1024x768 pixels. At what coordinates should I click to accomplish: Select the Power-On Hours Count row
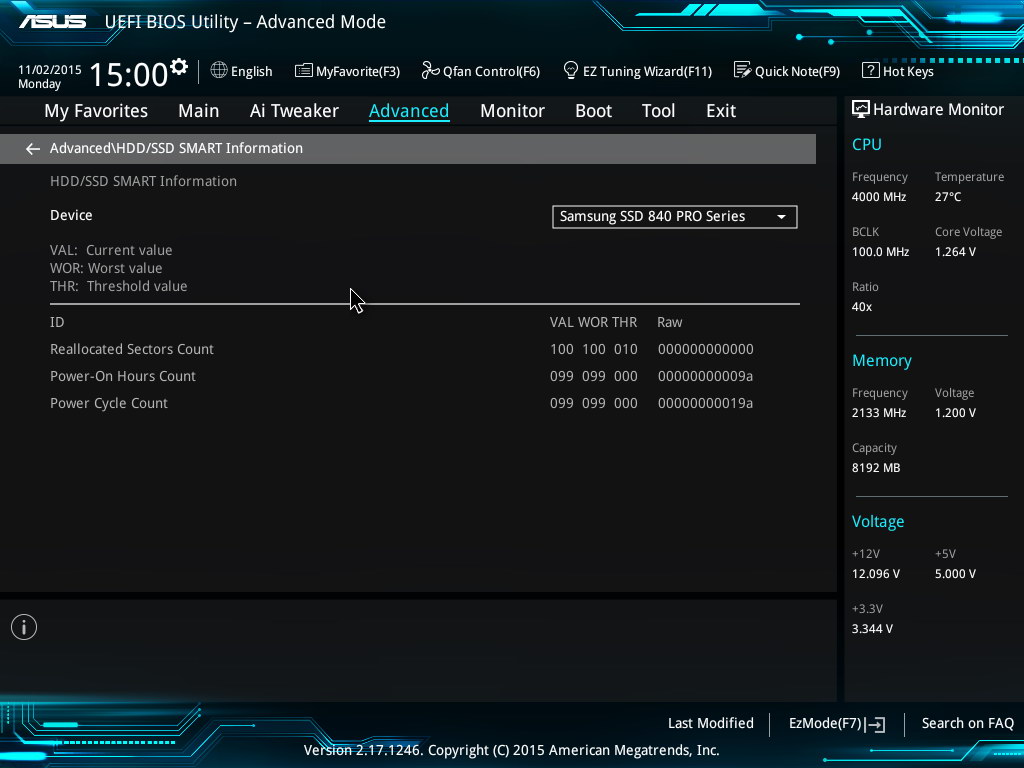(x=123, y=376)
